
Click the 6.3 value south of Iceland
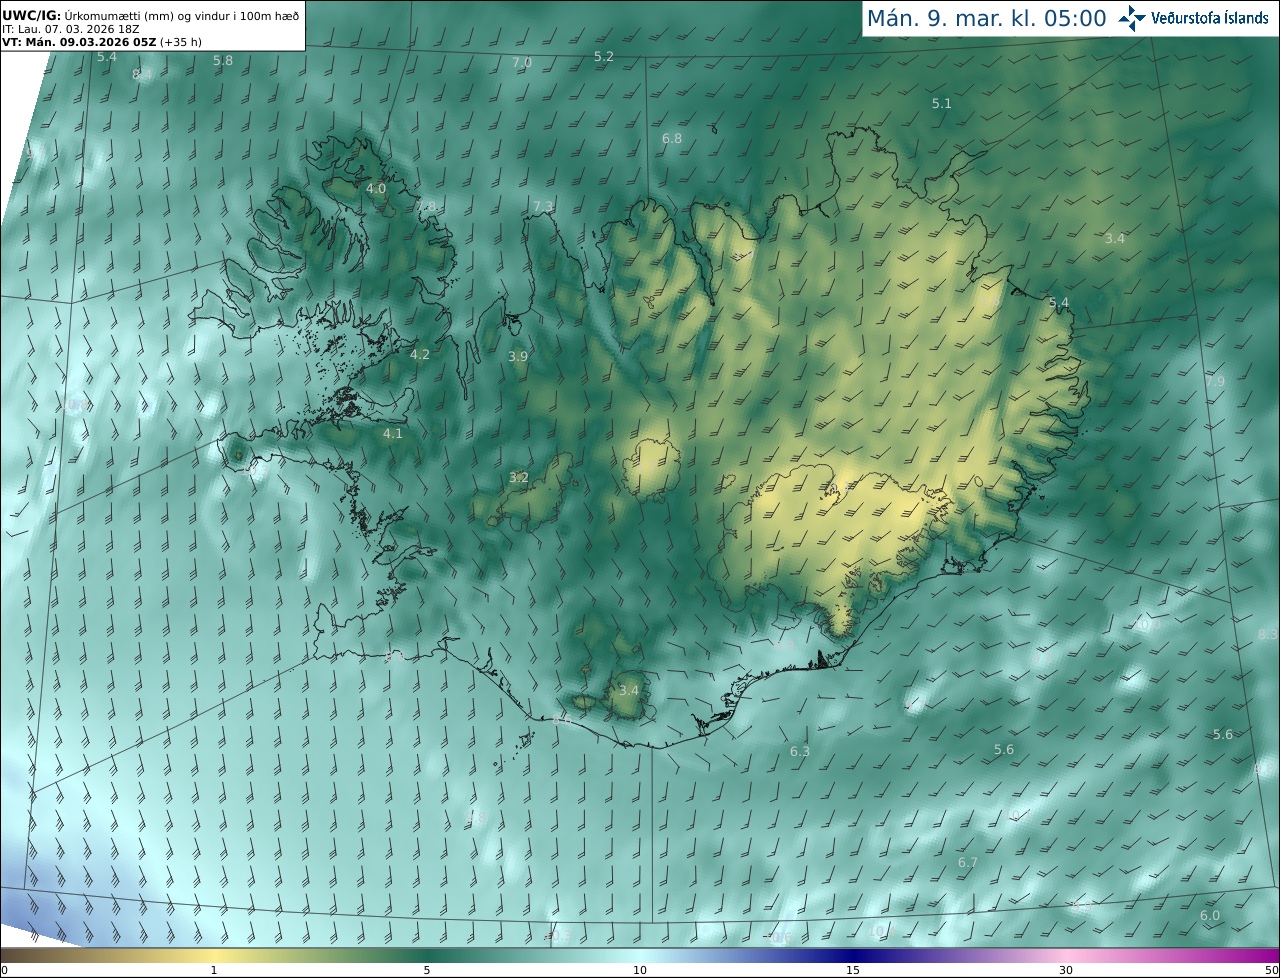coord(800,751)
